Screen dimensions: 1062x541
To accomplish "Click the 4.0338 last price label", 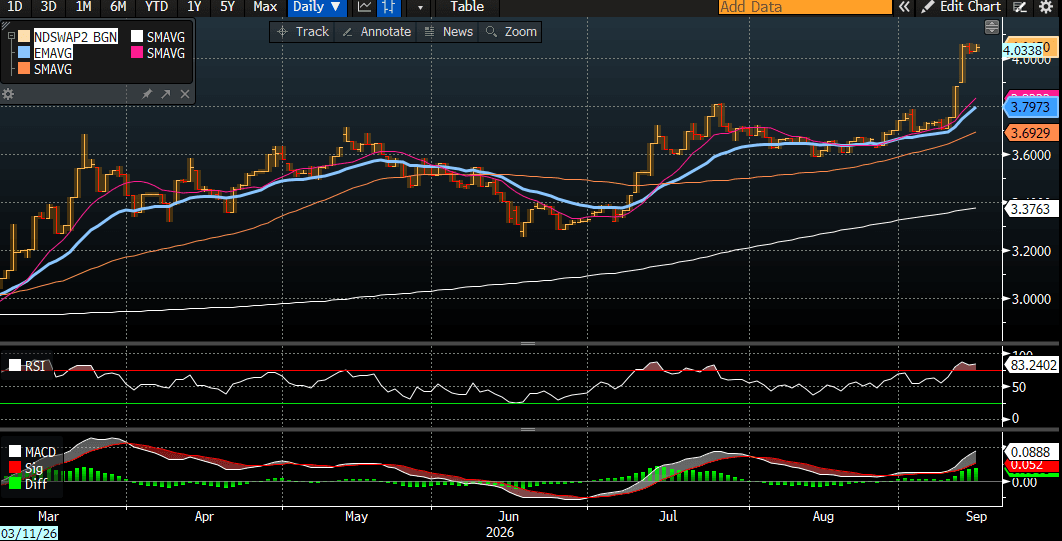I will (x=1024, y=50).
